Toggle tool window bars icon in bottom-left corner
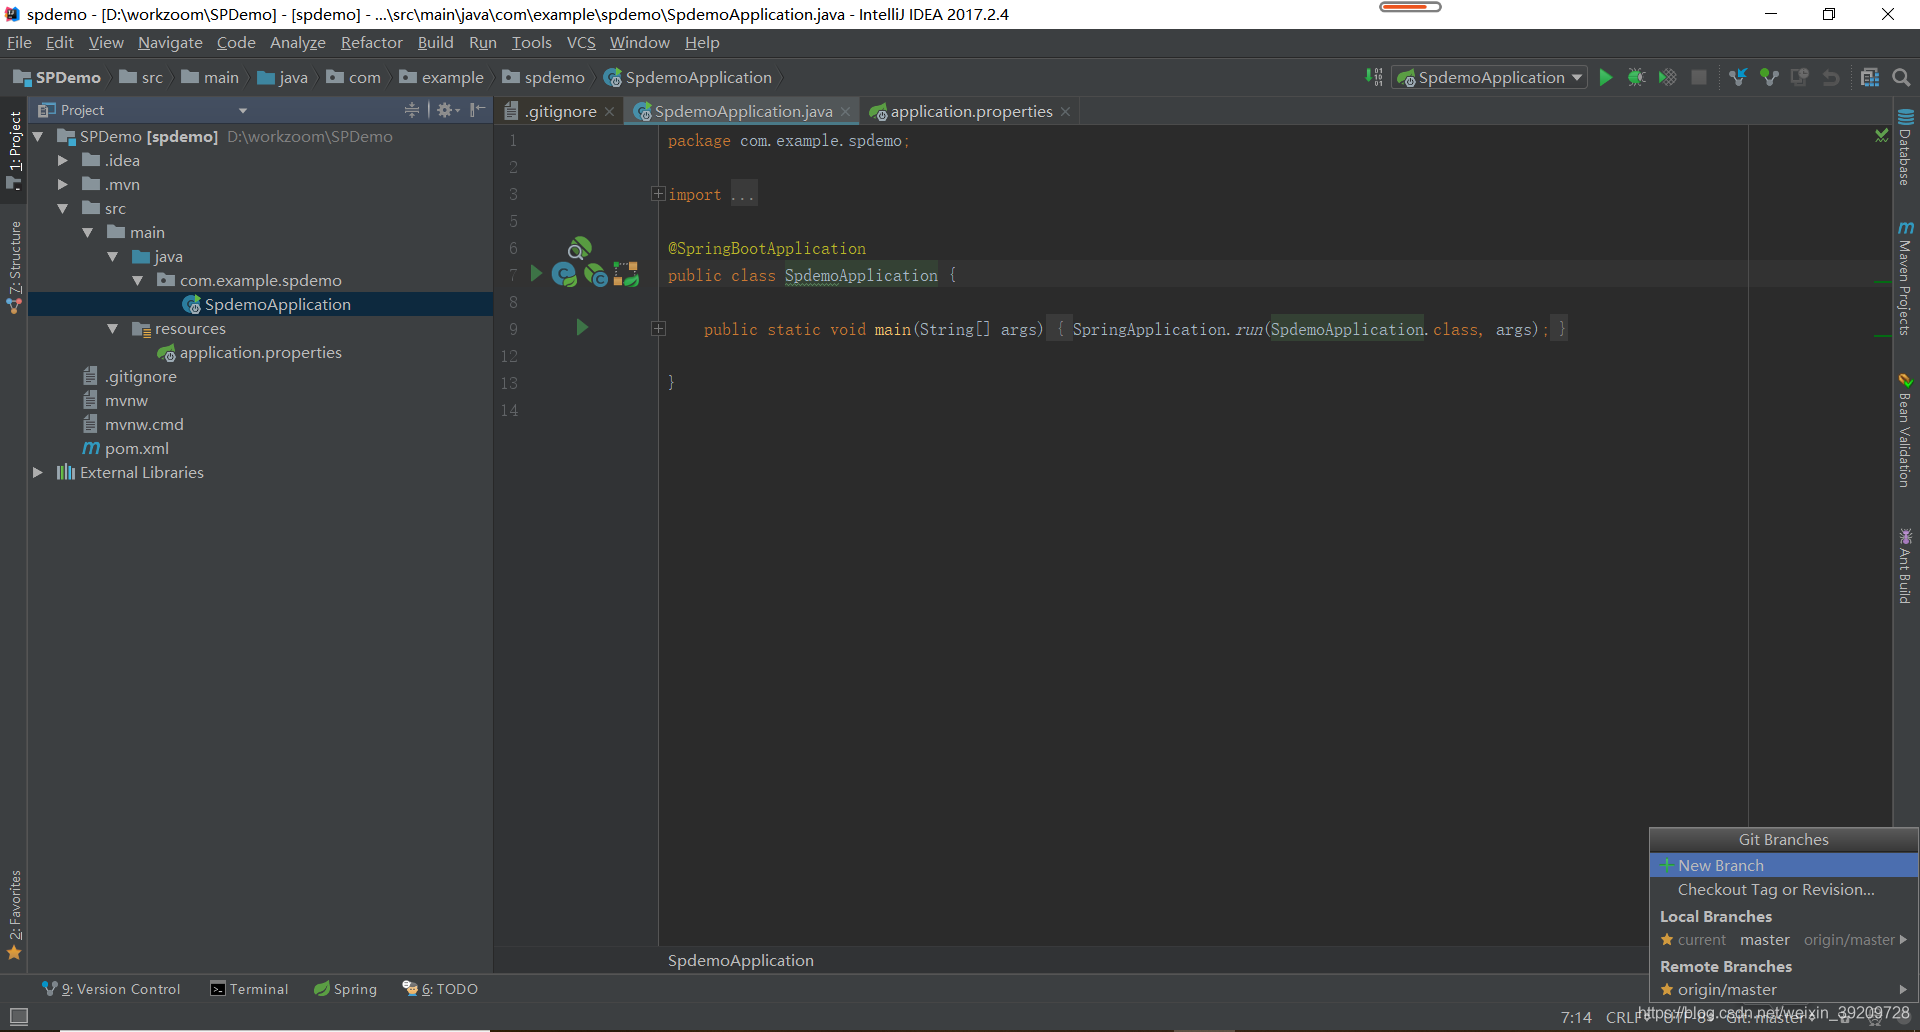This screenshot has height=1032, width=1920. tap(18, 1017)
